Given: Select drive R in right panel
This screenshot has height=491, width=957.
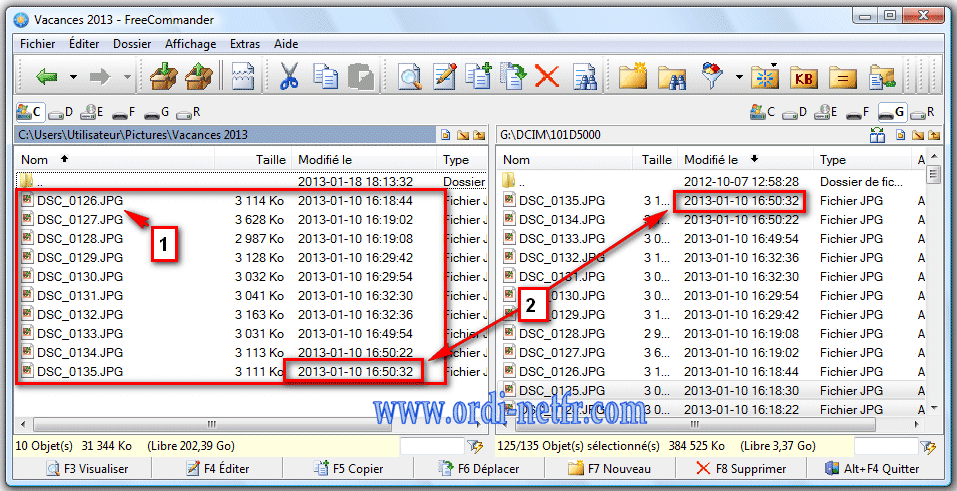Looking at the screenshot, I should (x=922, y=112).
